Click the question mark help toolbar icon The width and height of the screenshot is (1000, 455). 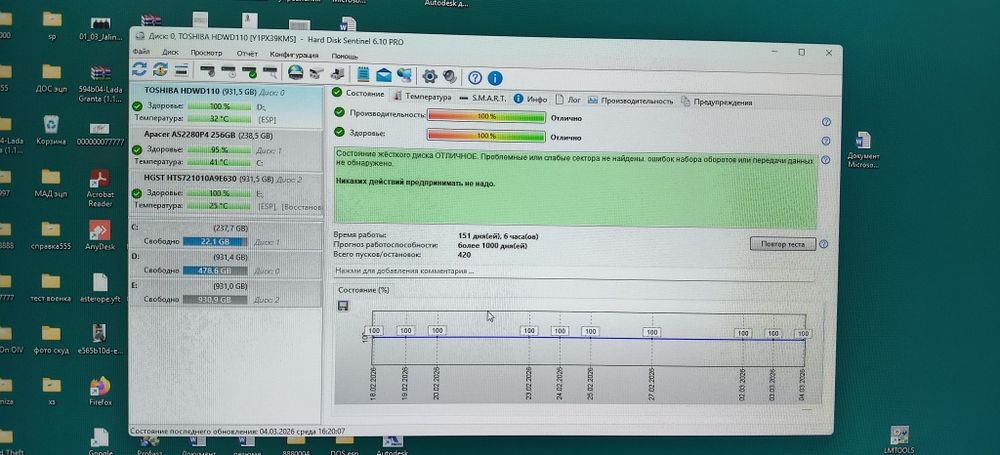(x=474, y=78)
